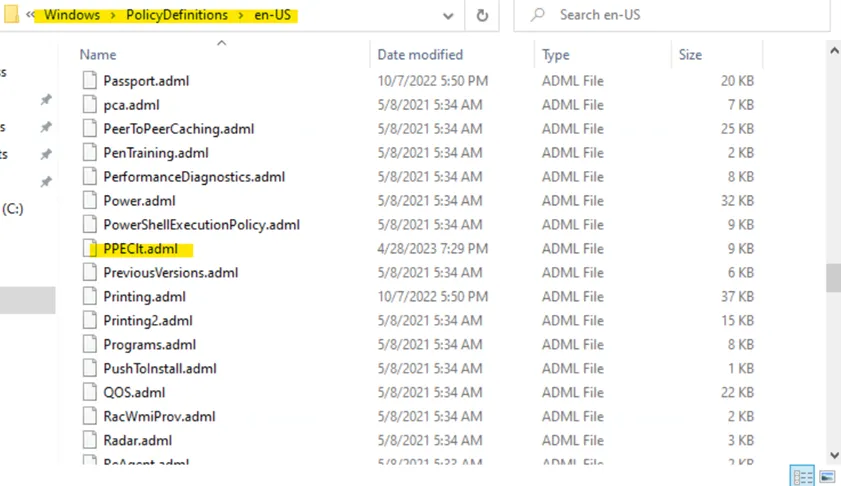Click the PreviousVersions.adml file icon
This screenshot has width=841, height=486.
click(90, 273)
